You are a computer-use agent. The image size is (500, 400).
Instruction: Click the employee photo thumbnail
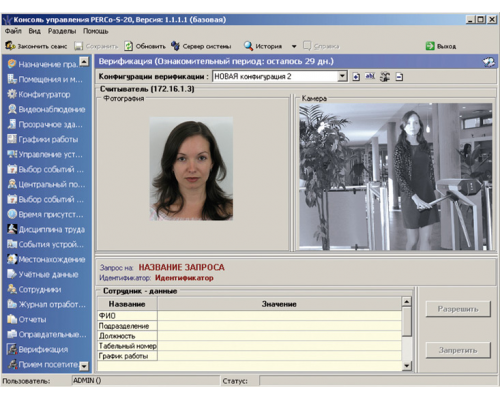(191, 168)
